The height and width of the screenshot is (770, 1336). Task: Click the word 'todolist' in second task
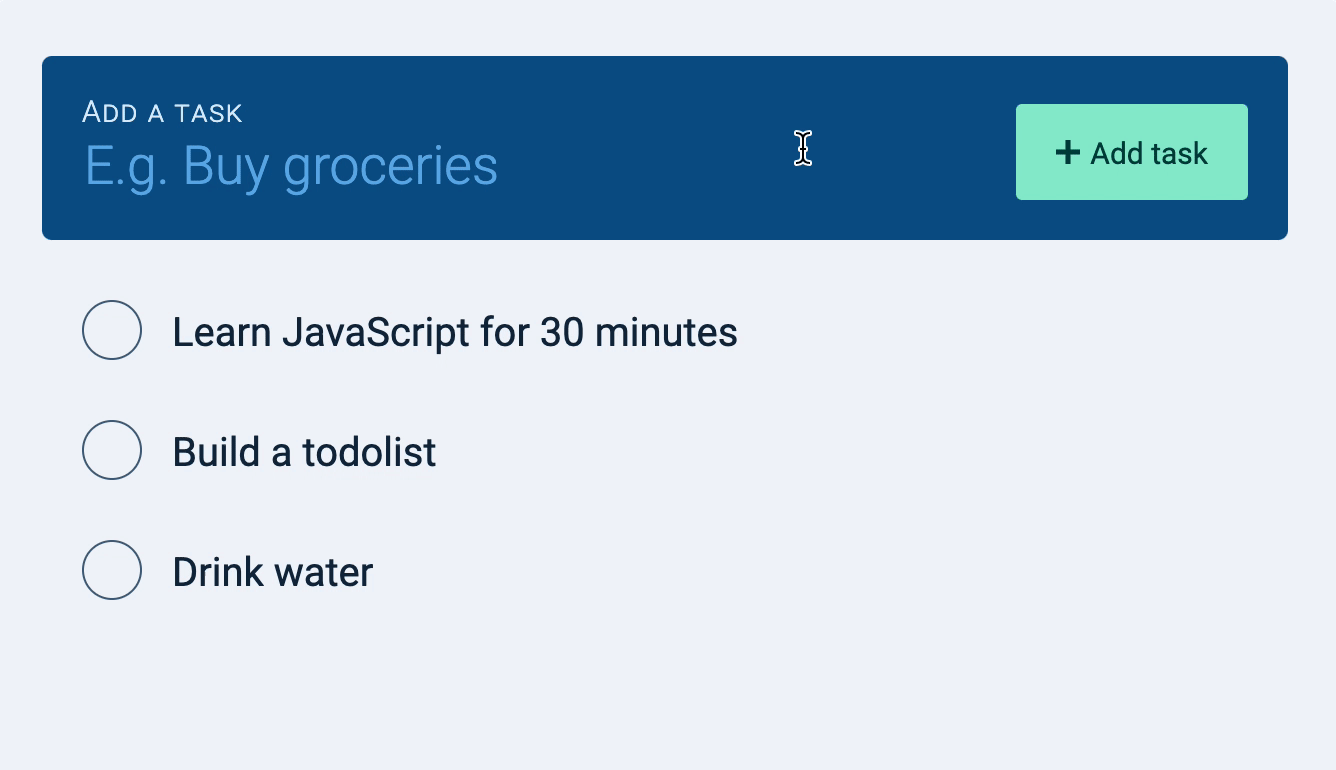point(369,452)
